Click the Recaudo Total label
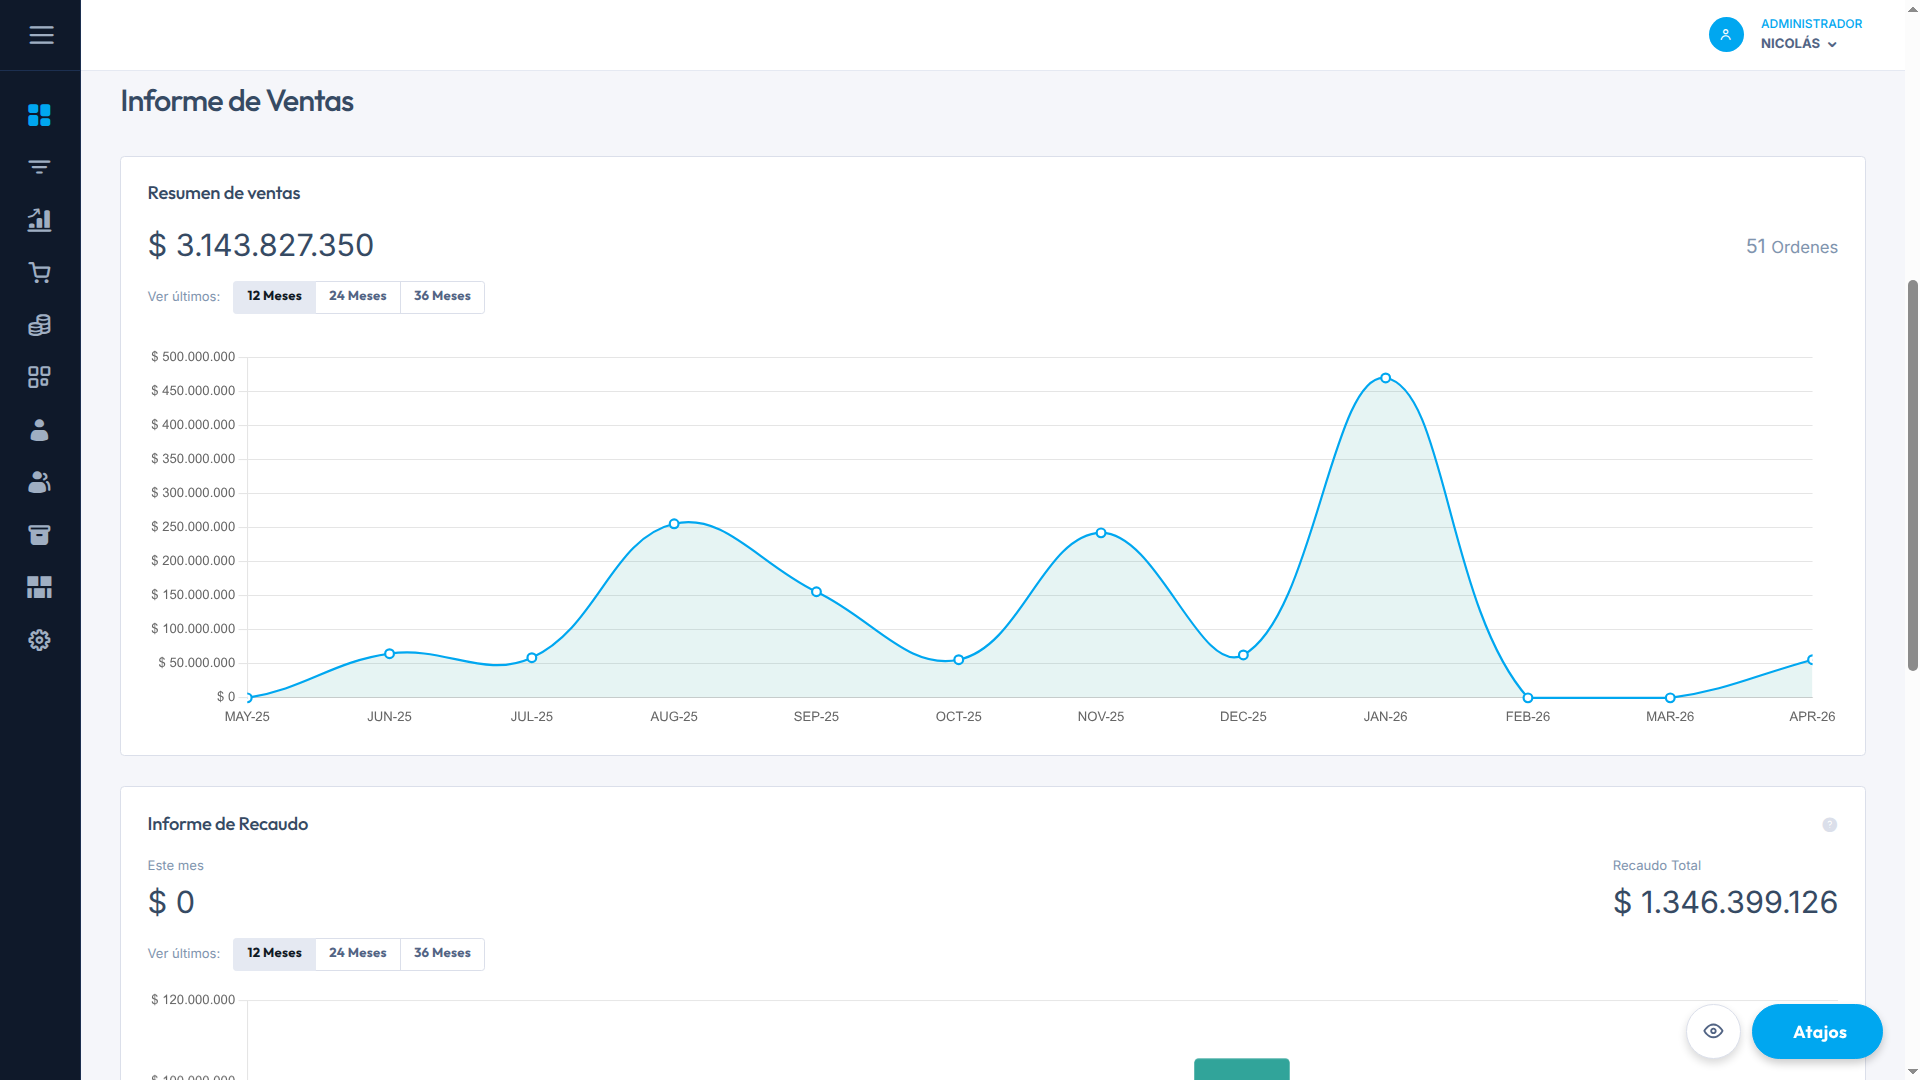The image size is (1920, 1080). coord(1656,866)
